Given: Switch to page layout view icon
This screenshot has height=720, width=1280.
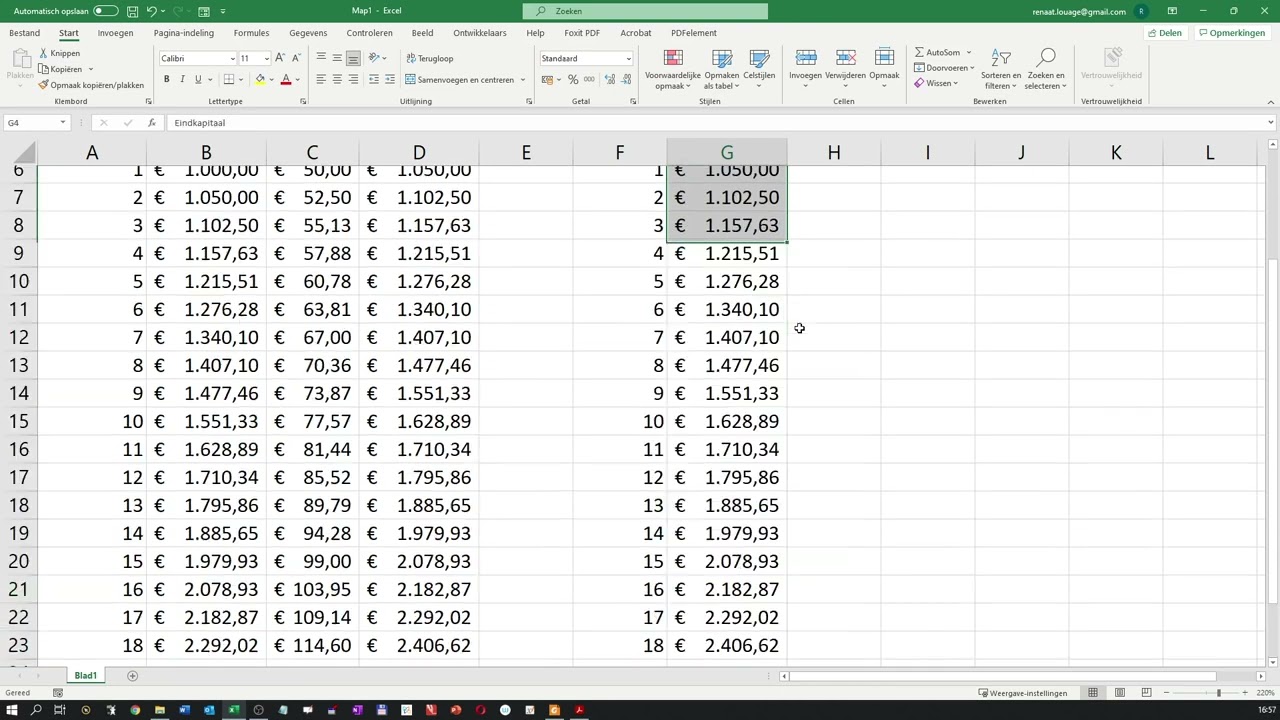Looking at the screenshot, I should point(1120,693).
